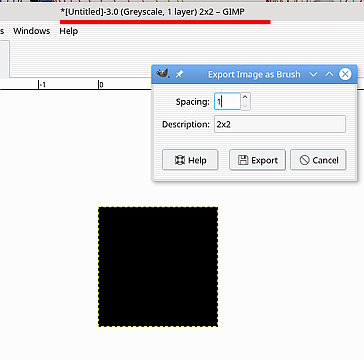Click the 0 mark on horizontal ruler
Image resolution: width=364 pixels, height=360 pixels.
click(101, 85)
